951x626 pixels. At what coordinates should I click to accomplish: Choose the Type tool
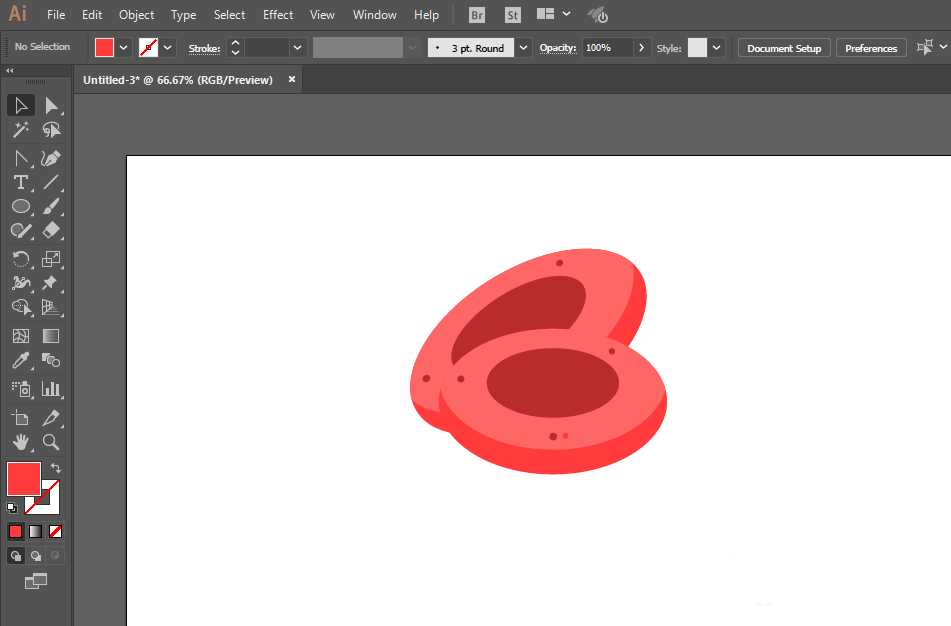pos(21,182)
